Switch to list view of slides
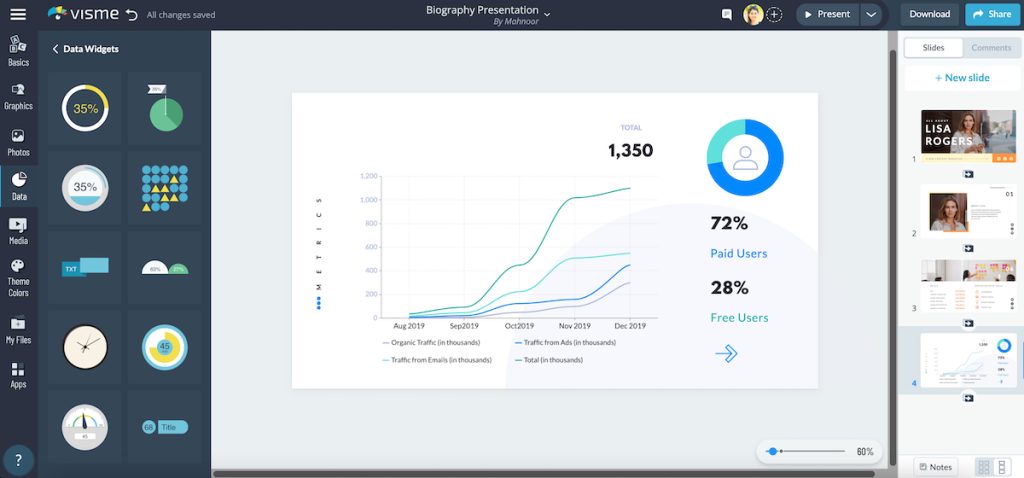 point(1003,467)
